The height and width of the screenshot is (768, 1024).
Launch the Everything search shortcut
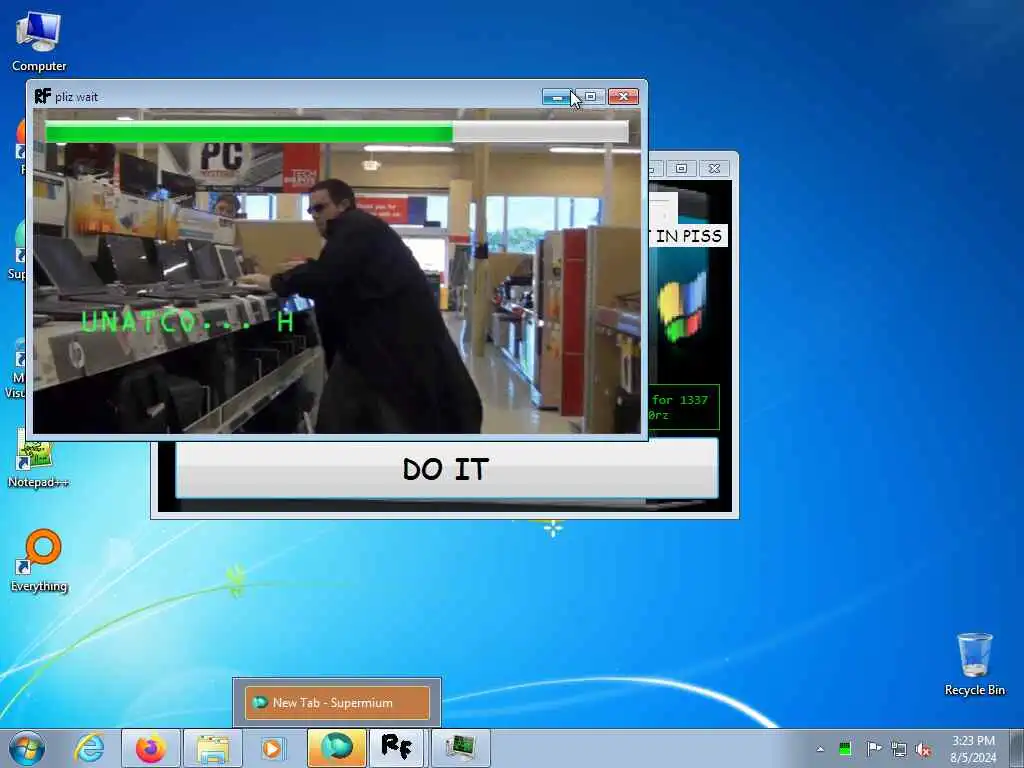(x=39, y=561)
